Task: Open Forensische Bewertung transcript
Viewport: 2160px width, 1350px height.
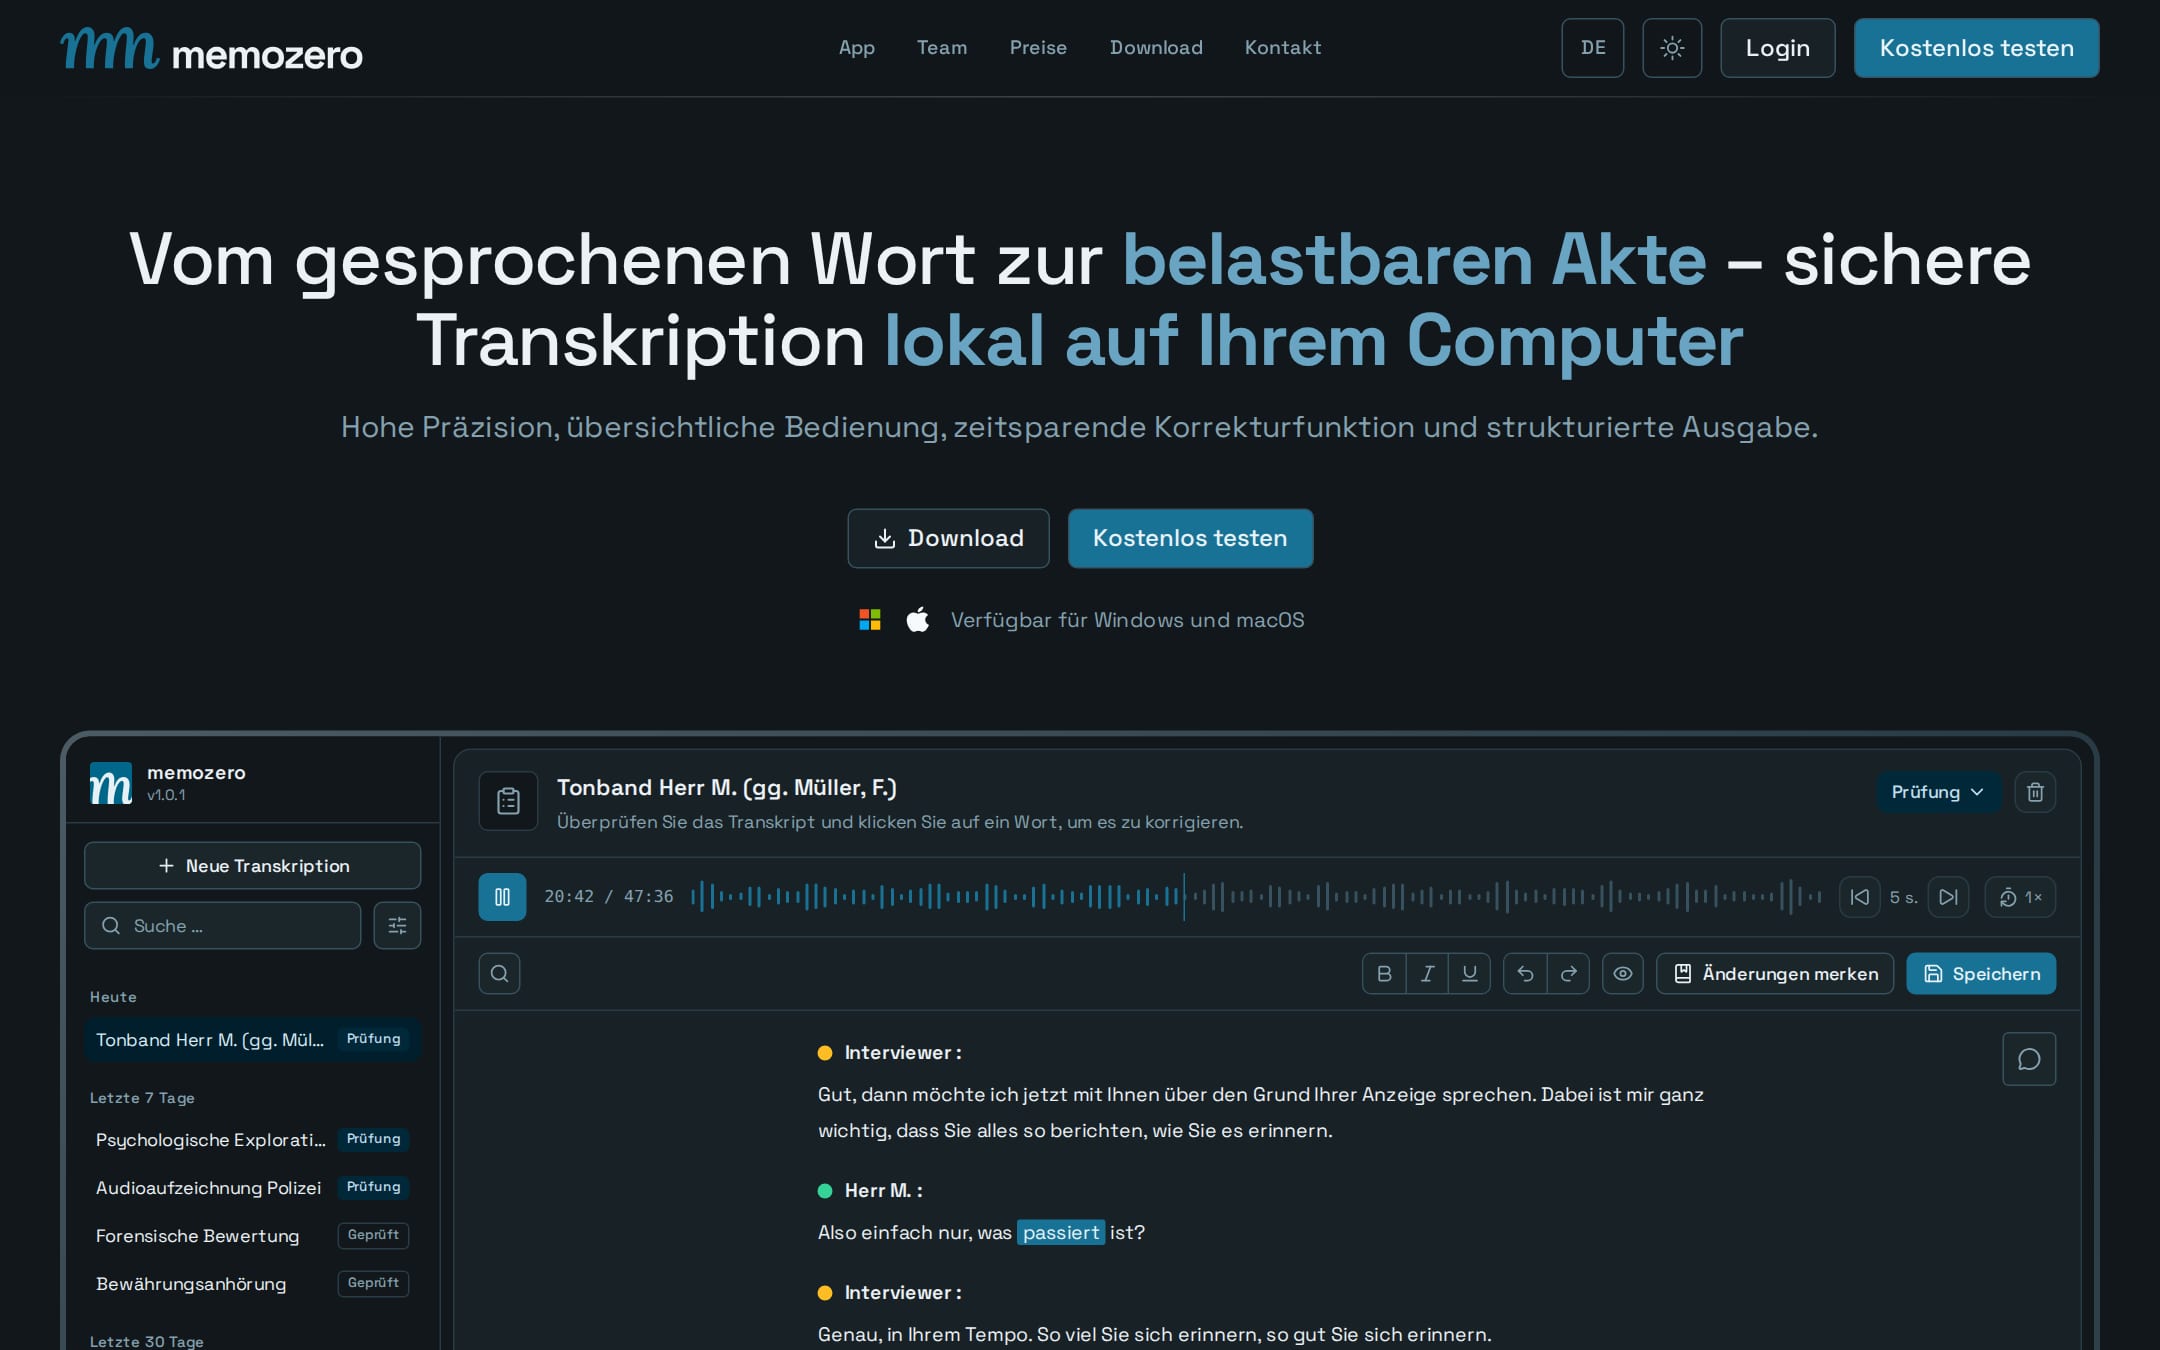Action: click(x=253, y=1235)
